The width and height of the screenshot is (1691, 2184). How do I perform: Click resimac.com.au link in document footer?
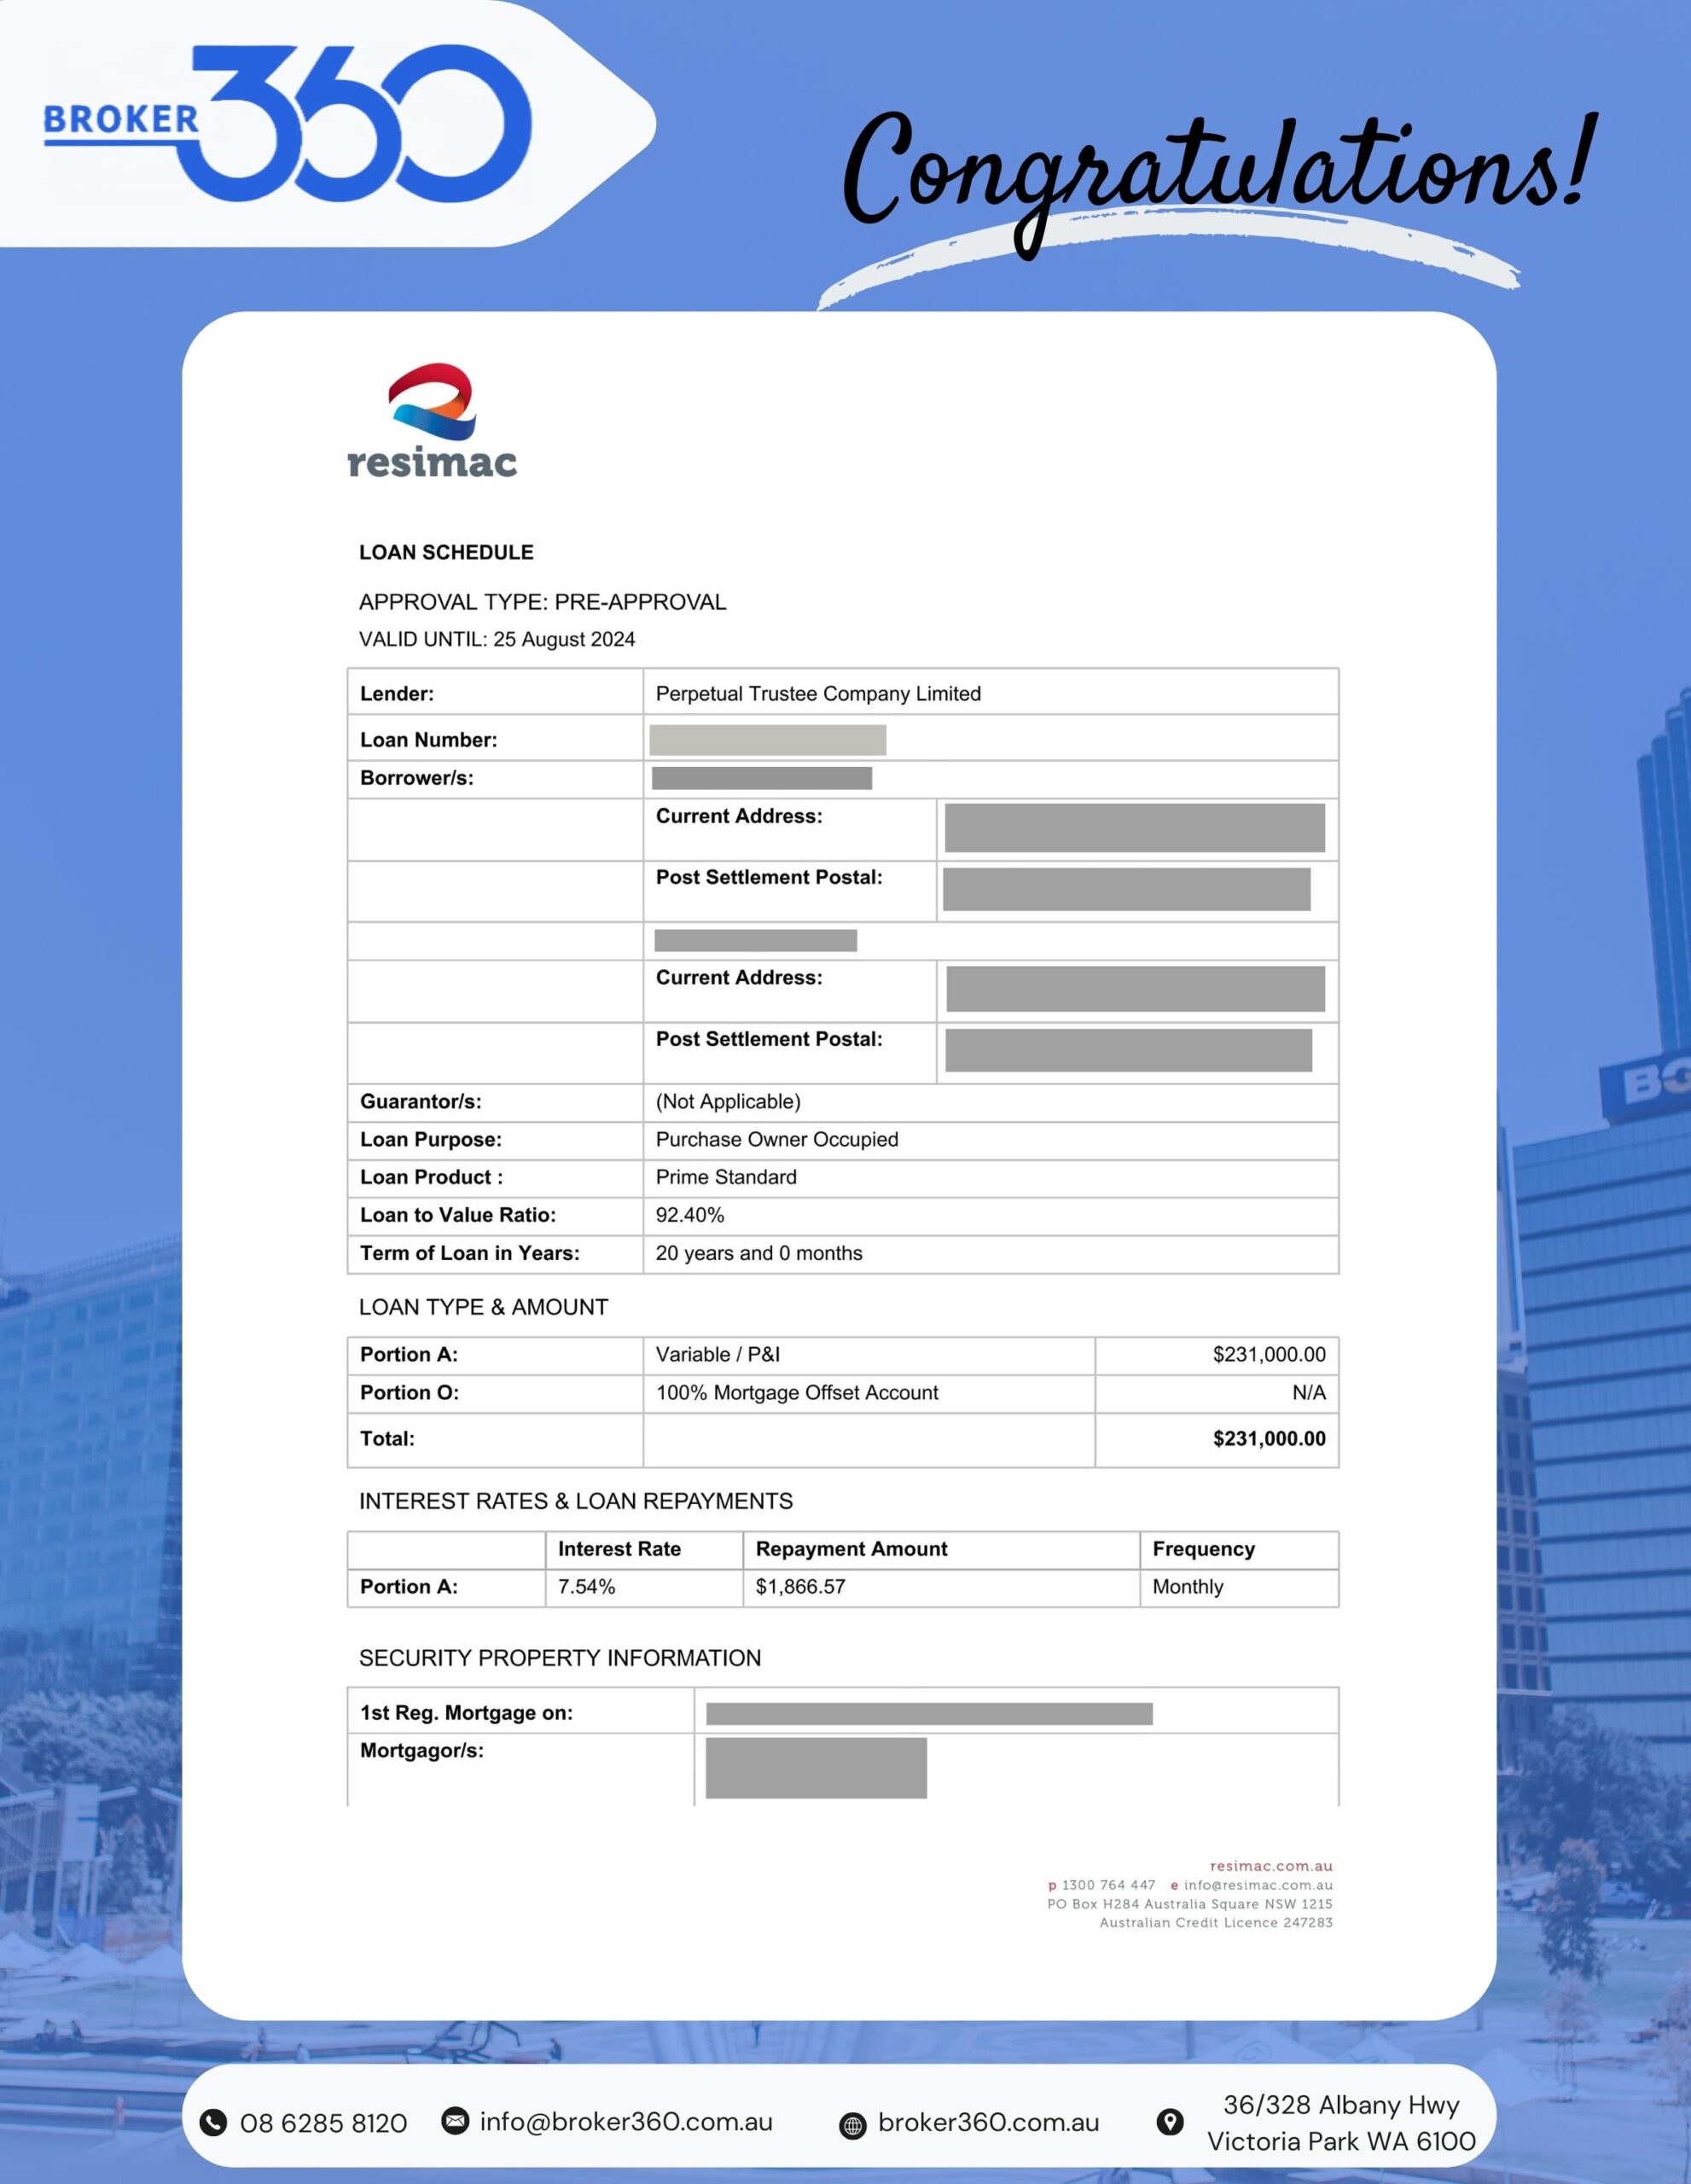tap(1270, 1866)
